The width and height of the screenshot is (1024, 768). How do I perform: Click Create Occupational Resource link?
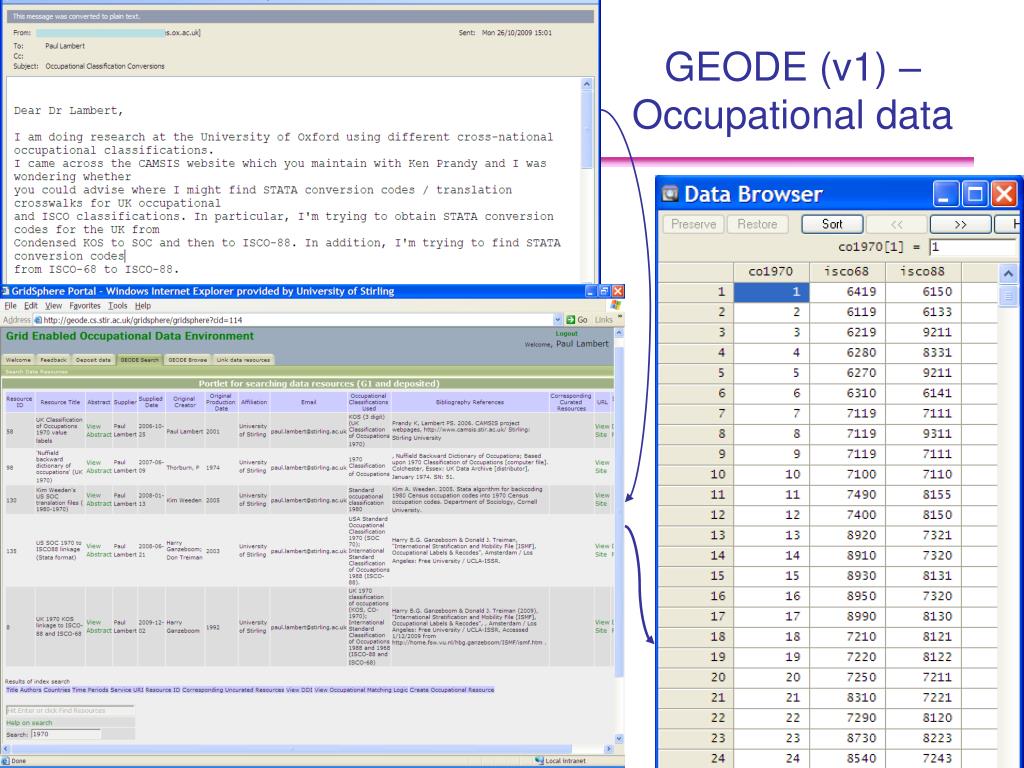(x=452, y=690)
